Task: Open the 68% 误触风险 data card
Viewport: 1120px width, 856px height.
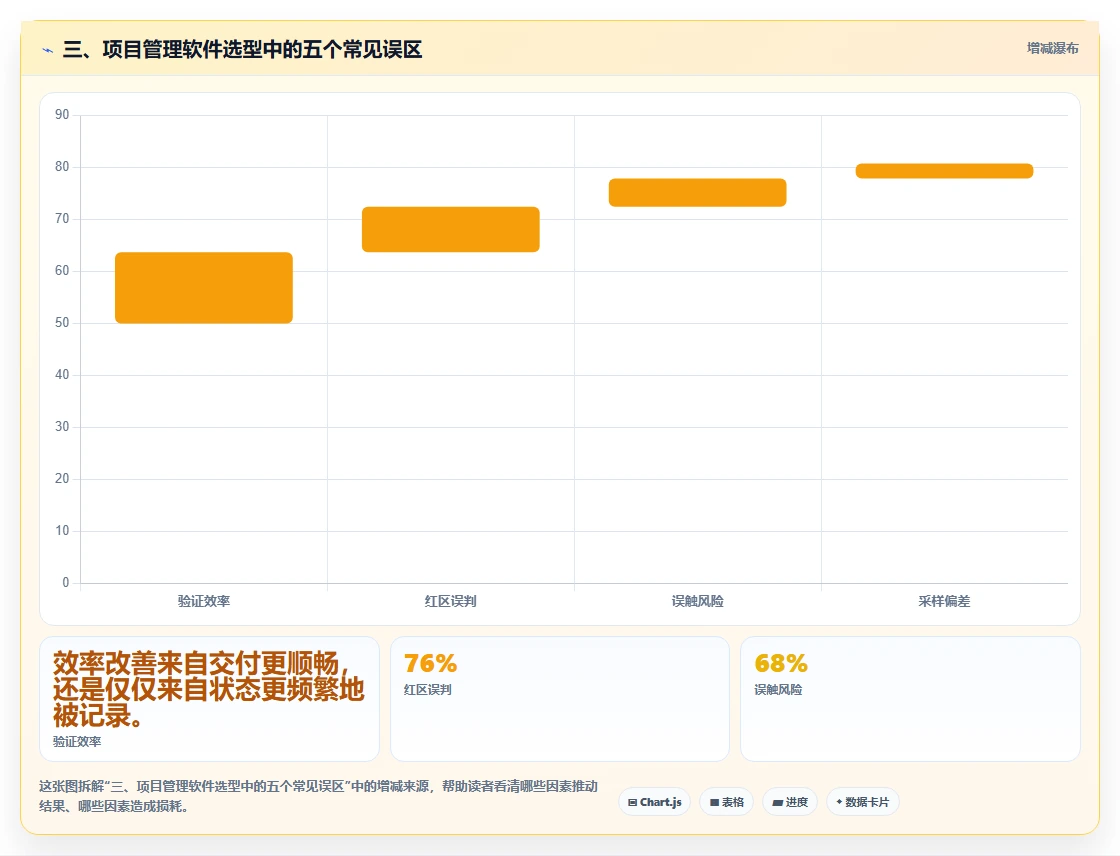Action: [x=910, y=699]
